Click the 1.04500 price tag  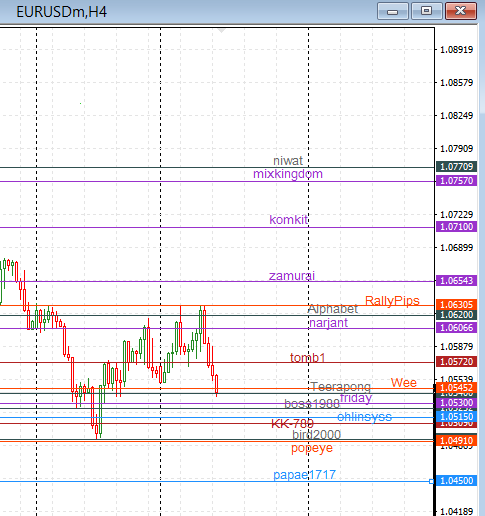tap(456, 481)
